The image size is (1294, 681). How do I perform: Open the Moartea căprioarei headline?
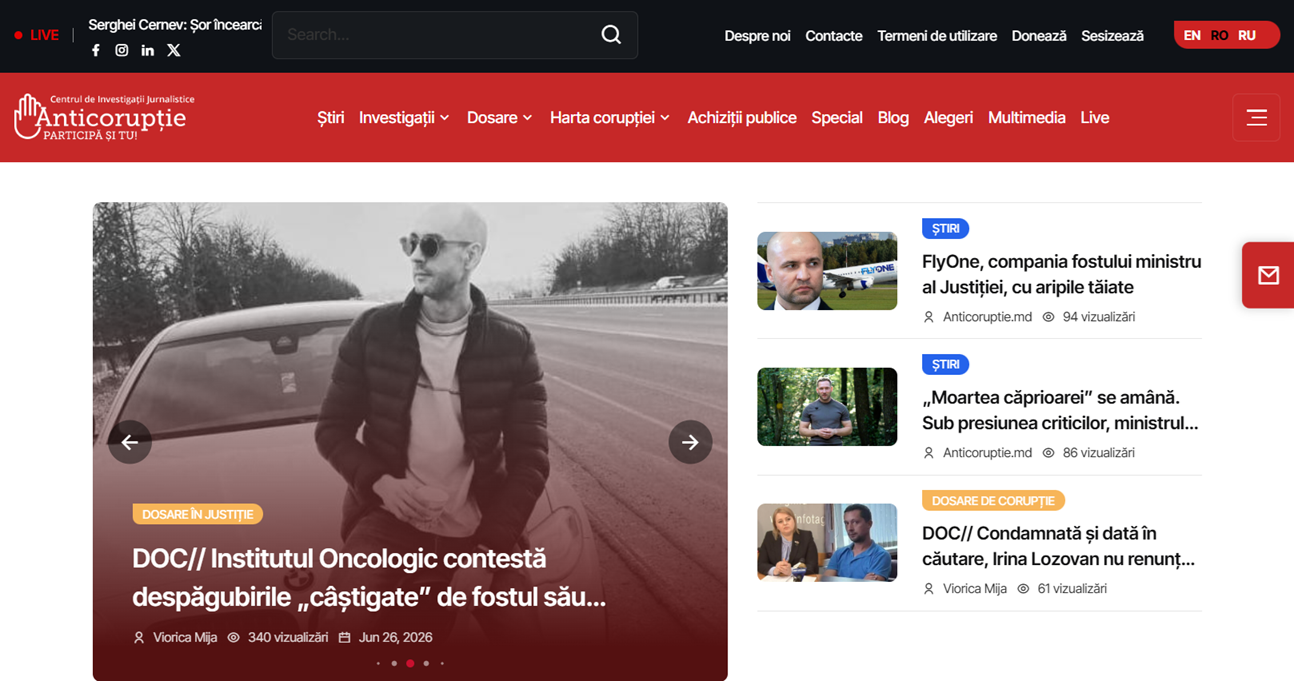(1060, 410)
